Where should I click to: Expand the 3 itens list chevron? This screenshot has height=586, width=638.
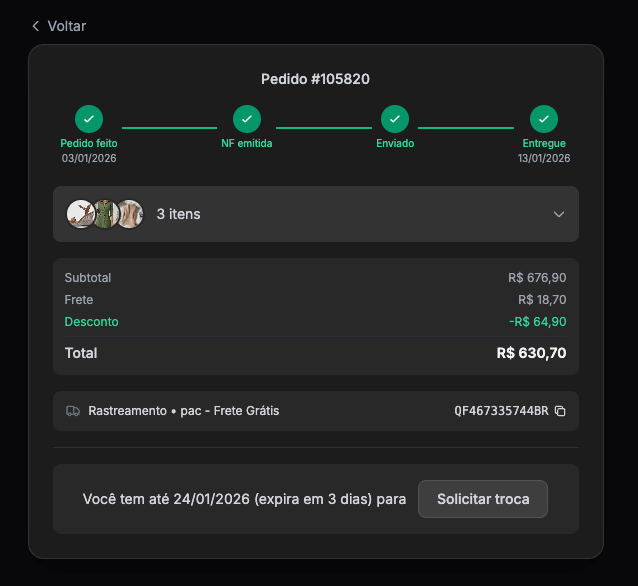pyautogui.click(x=559, y=214)
